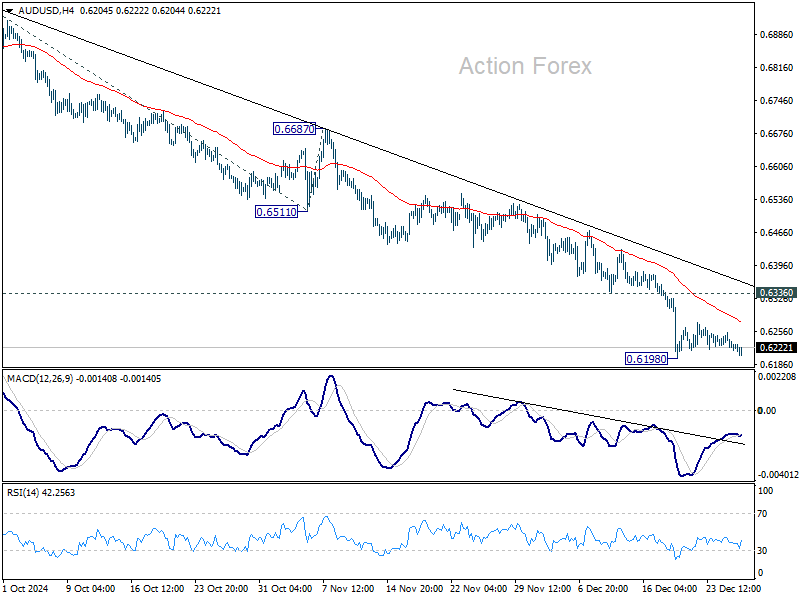This screenshot has width=800, height=600.
Task: Click the MACD -0.004012 scale value
Action: coord(778,474)
